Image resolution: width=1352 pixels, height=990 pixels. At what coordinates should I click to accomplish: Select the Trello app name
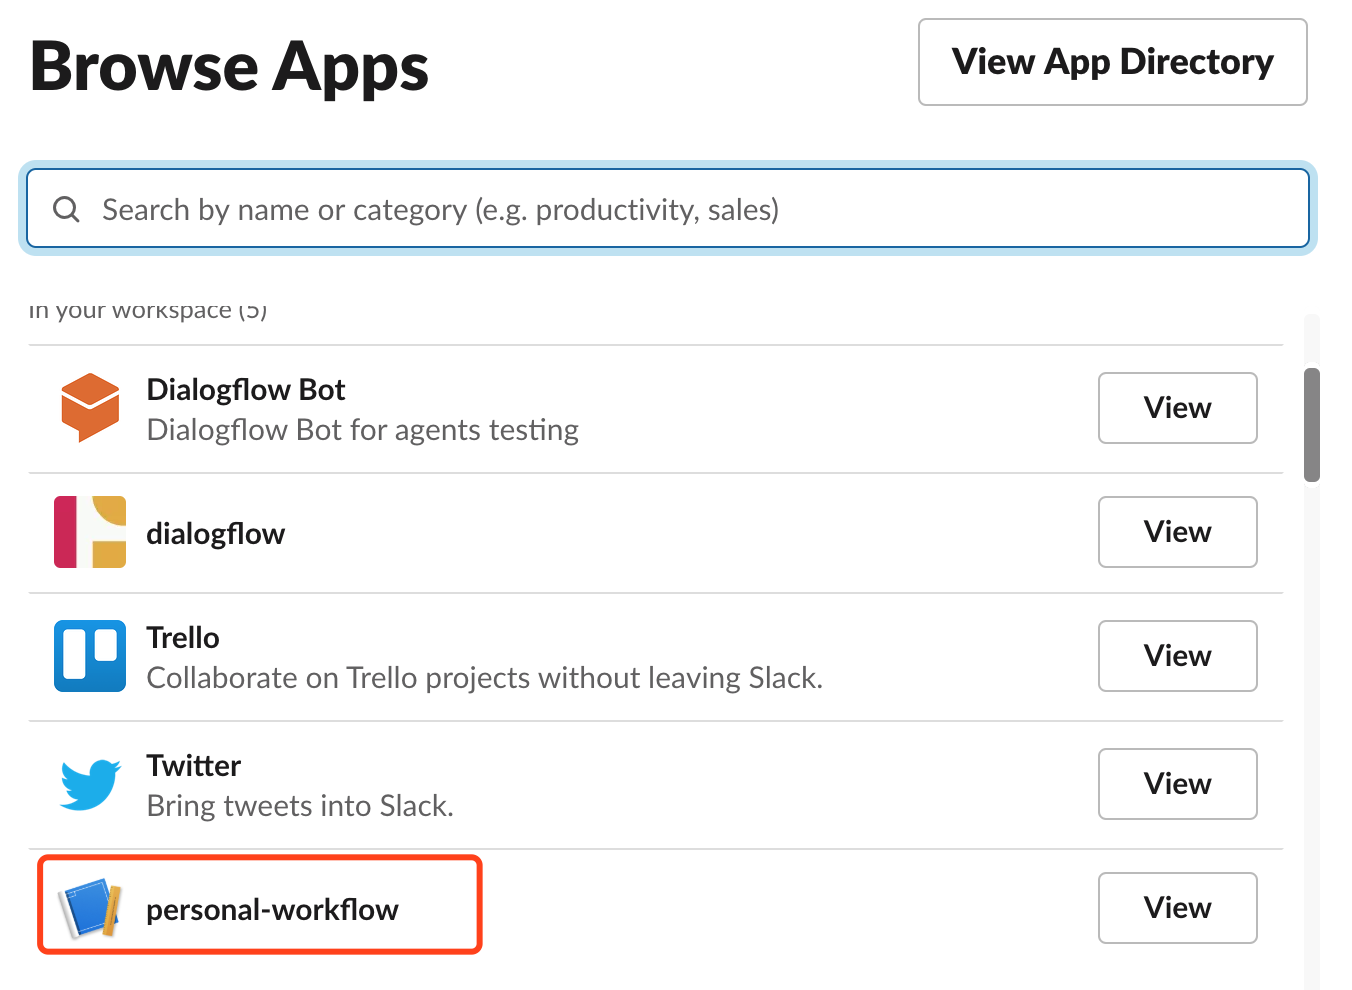pos(183,638)
